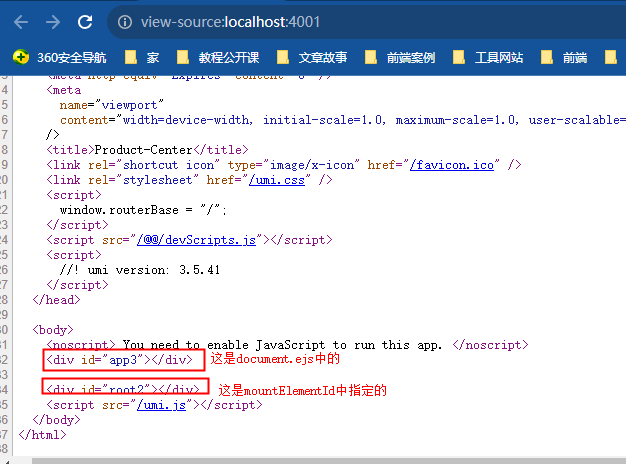Go forward with the forward arrow
The image size is (626, 464).
(x=53, y=22)
